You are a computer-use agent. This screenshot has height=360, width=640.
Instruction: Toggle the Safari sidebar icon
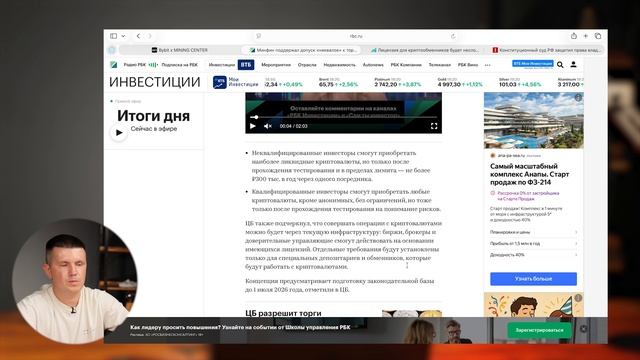(x=113, y=36)
